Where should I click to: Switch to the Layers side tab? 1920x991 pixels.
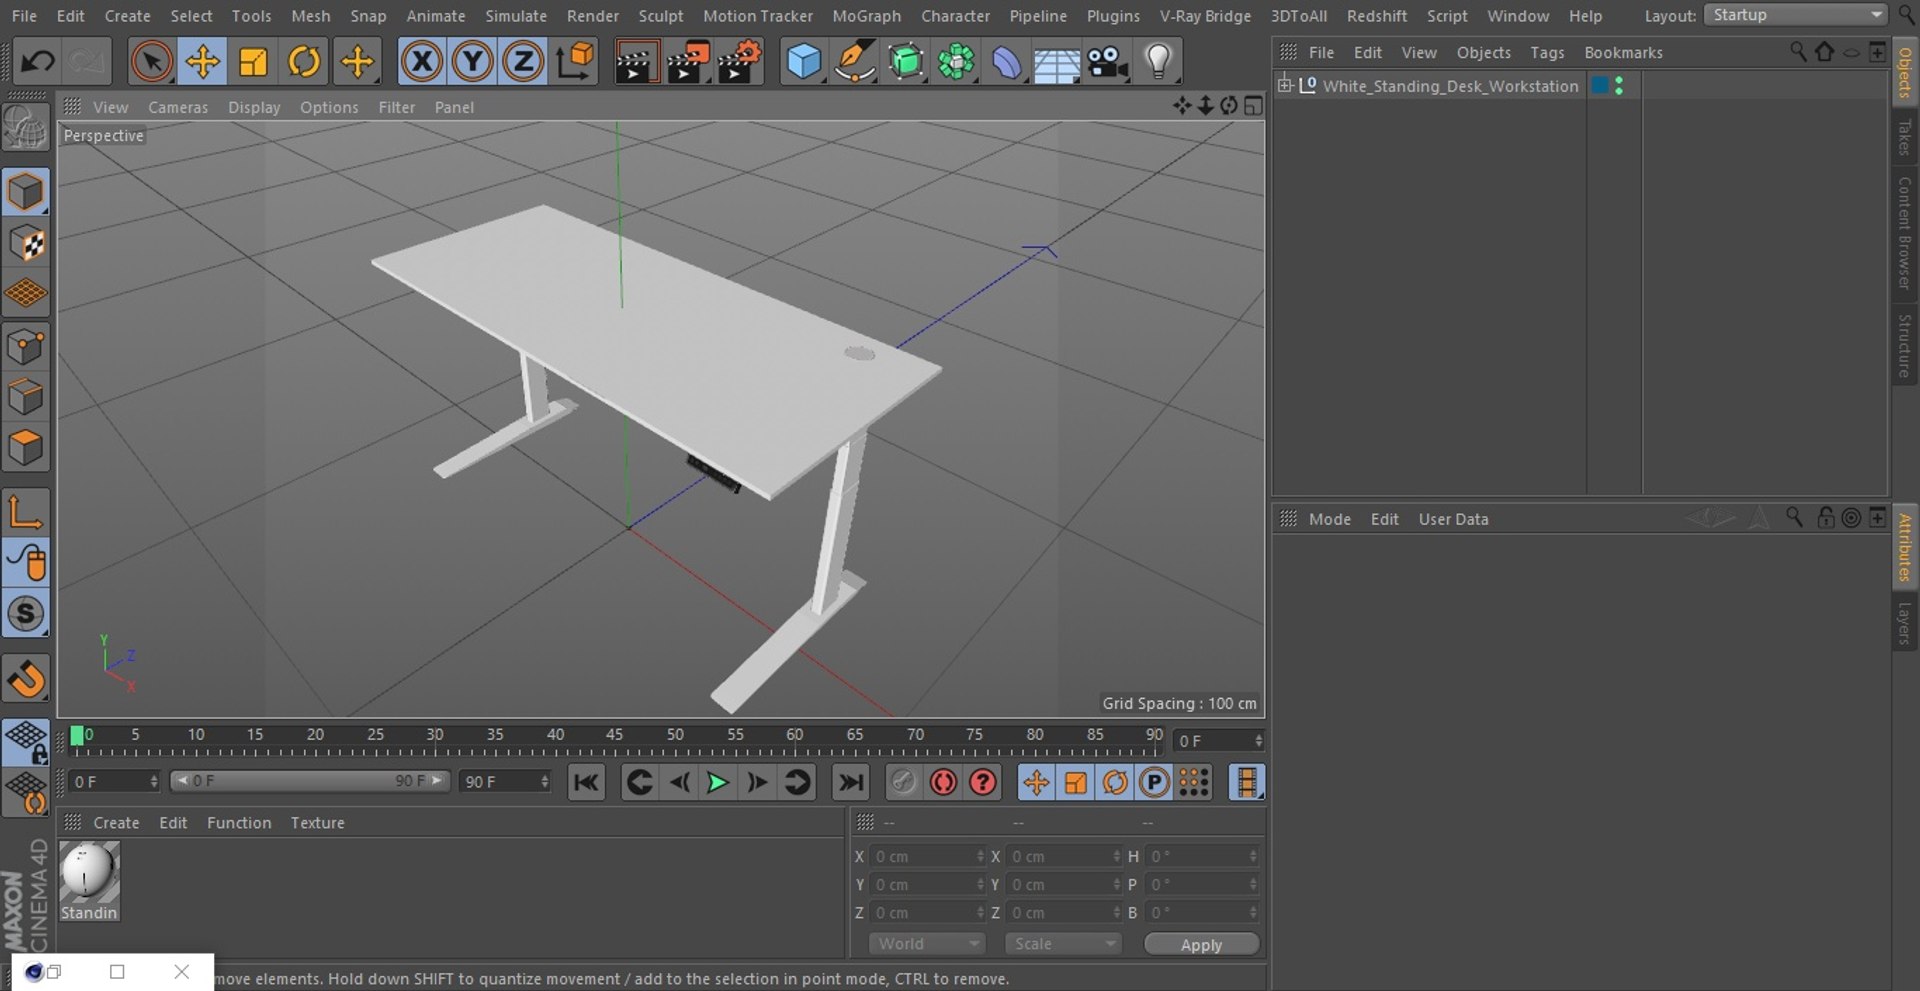pyautogui.click(x=1905, y=623)
